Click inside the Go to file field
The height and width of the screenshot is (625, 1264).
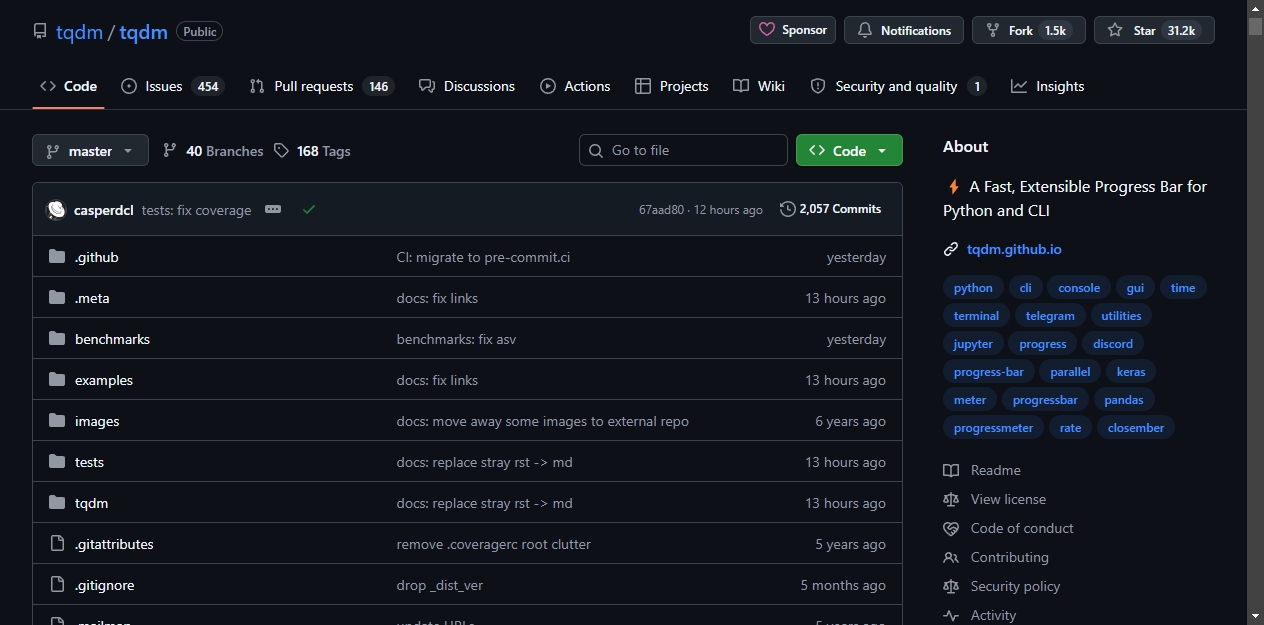[683, 150]
